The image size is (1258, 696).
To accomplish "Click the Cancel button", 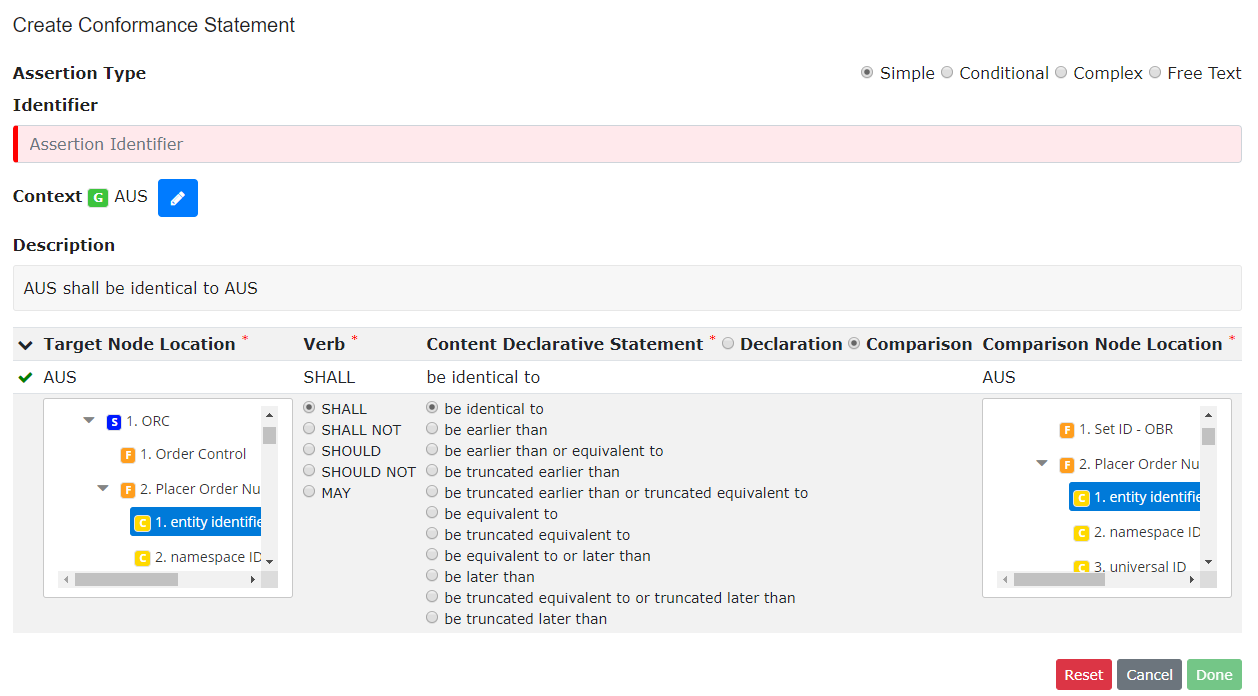I will (x=1149, y=674).
